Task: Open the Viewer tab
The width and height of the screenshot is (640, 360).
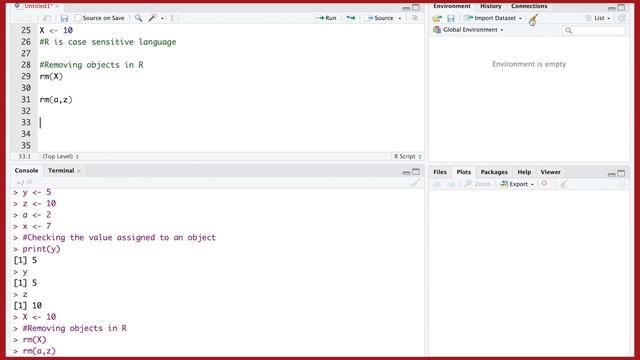Action: (x=551, y=172)
